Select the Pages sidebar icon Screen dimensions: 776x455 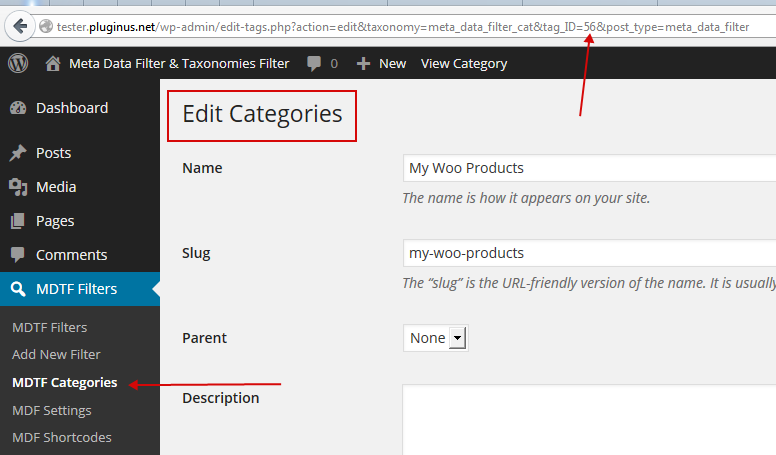point(18,221)
